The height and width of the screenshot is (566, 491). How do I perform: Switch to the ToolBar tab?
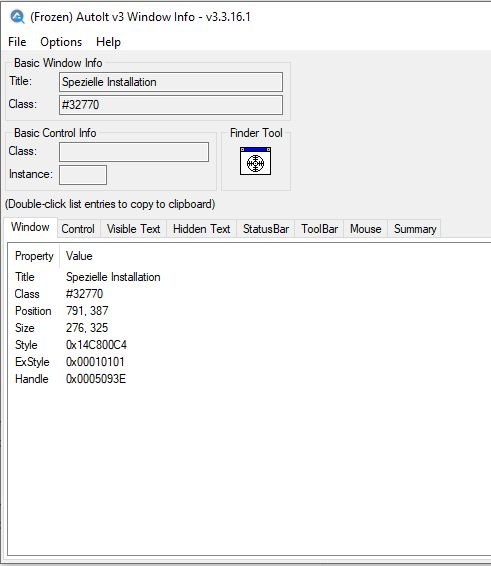320,229
